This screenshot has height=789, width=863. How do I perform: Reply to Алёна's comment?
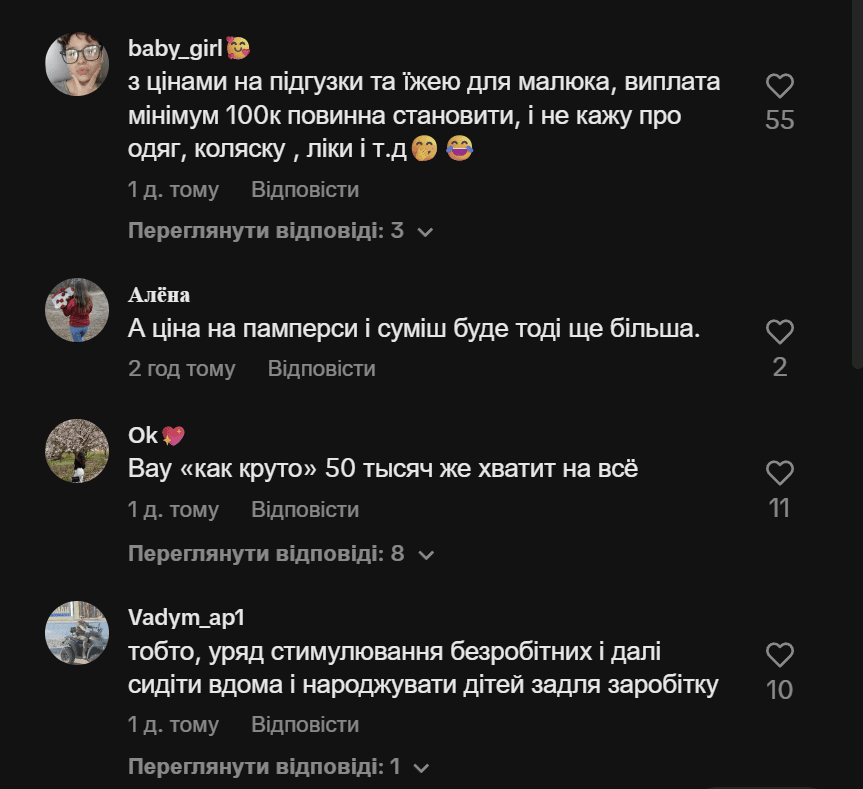321,368
